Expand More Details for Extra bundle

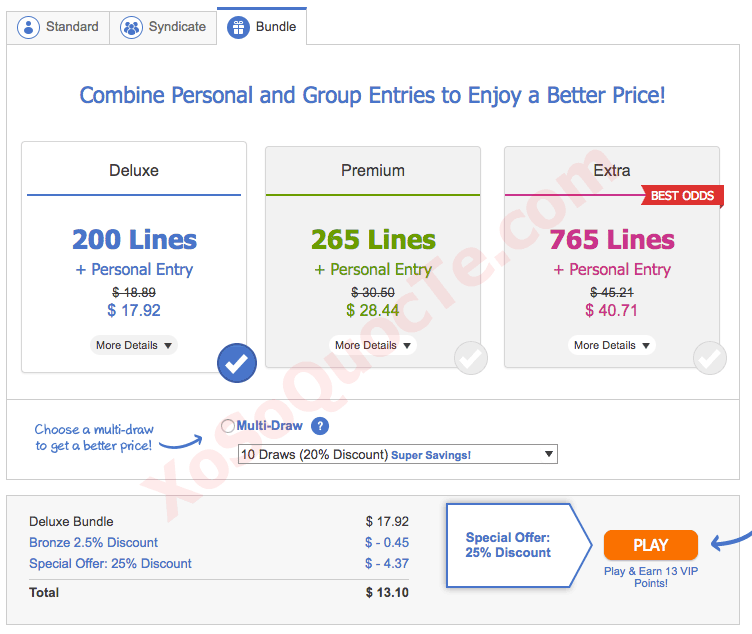pos(612,345)
